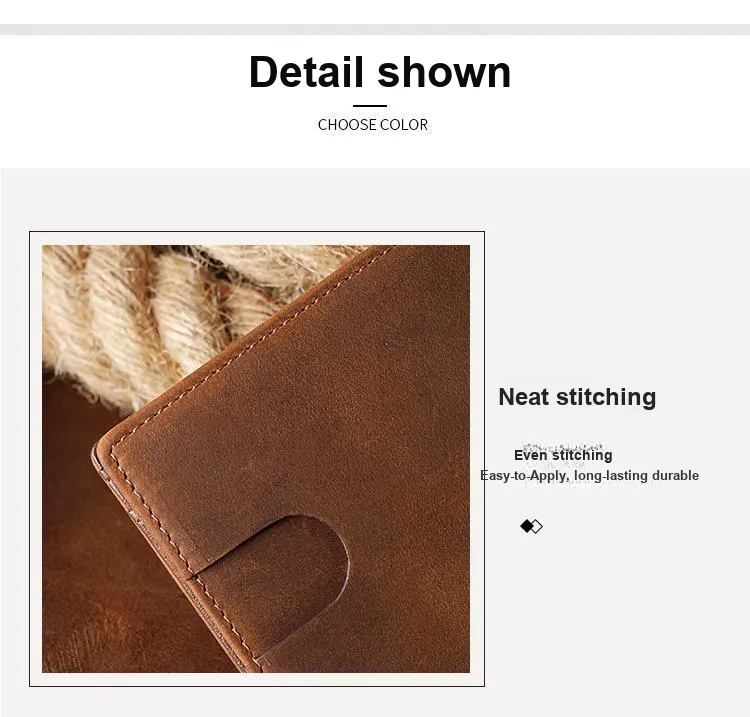Click the word "Detail" in the heading
750x717 pixels.
[x=306, y=72]
